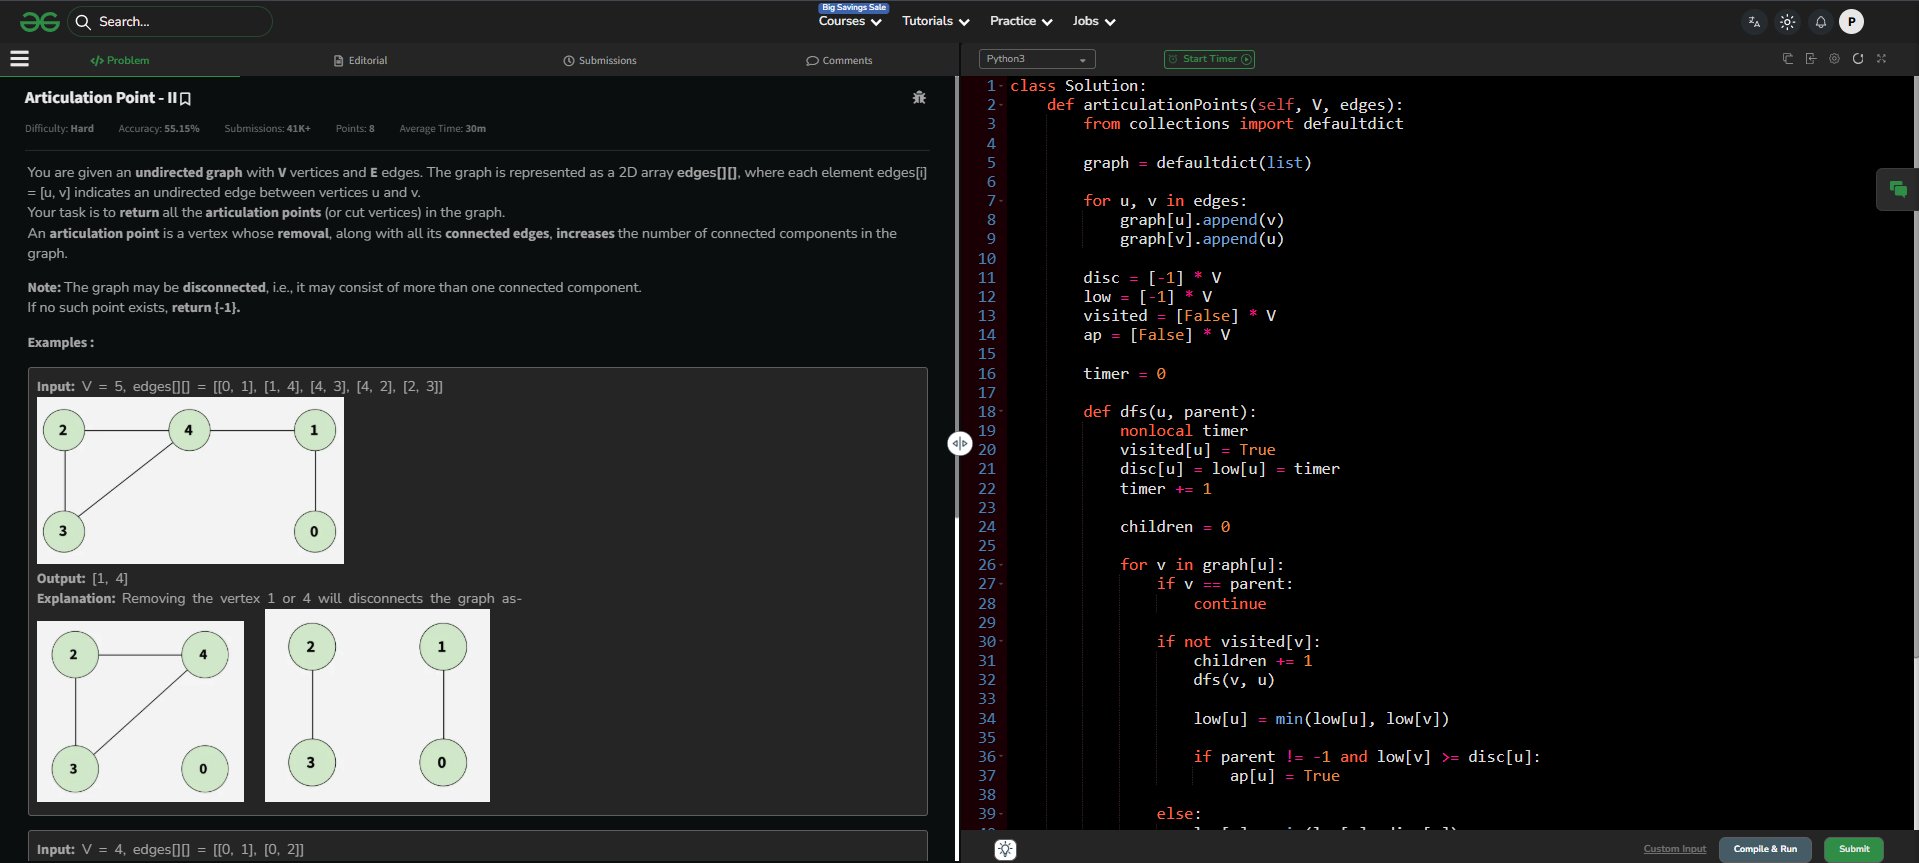1919x863 pixels.
Task: Open the chat bubble side widget
Action: [1897, 189]
